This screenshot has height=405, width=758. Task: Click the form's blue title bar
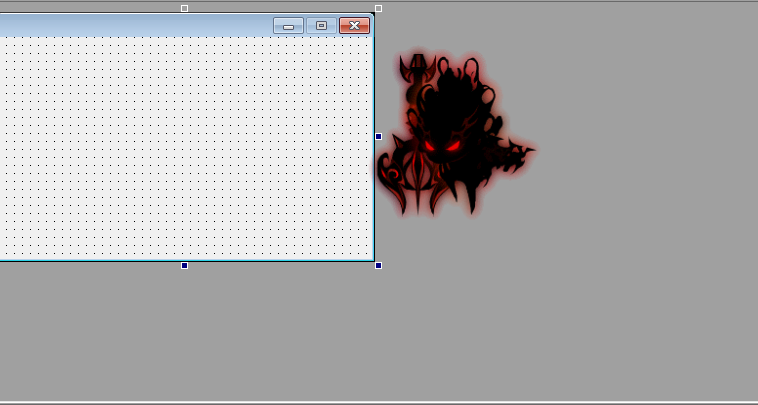pyautogui.click(x=130, y=26)
